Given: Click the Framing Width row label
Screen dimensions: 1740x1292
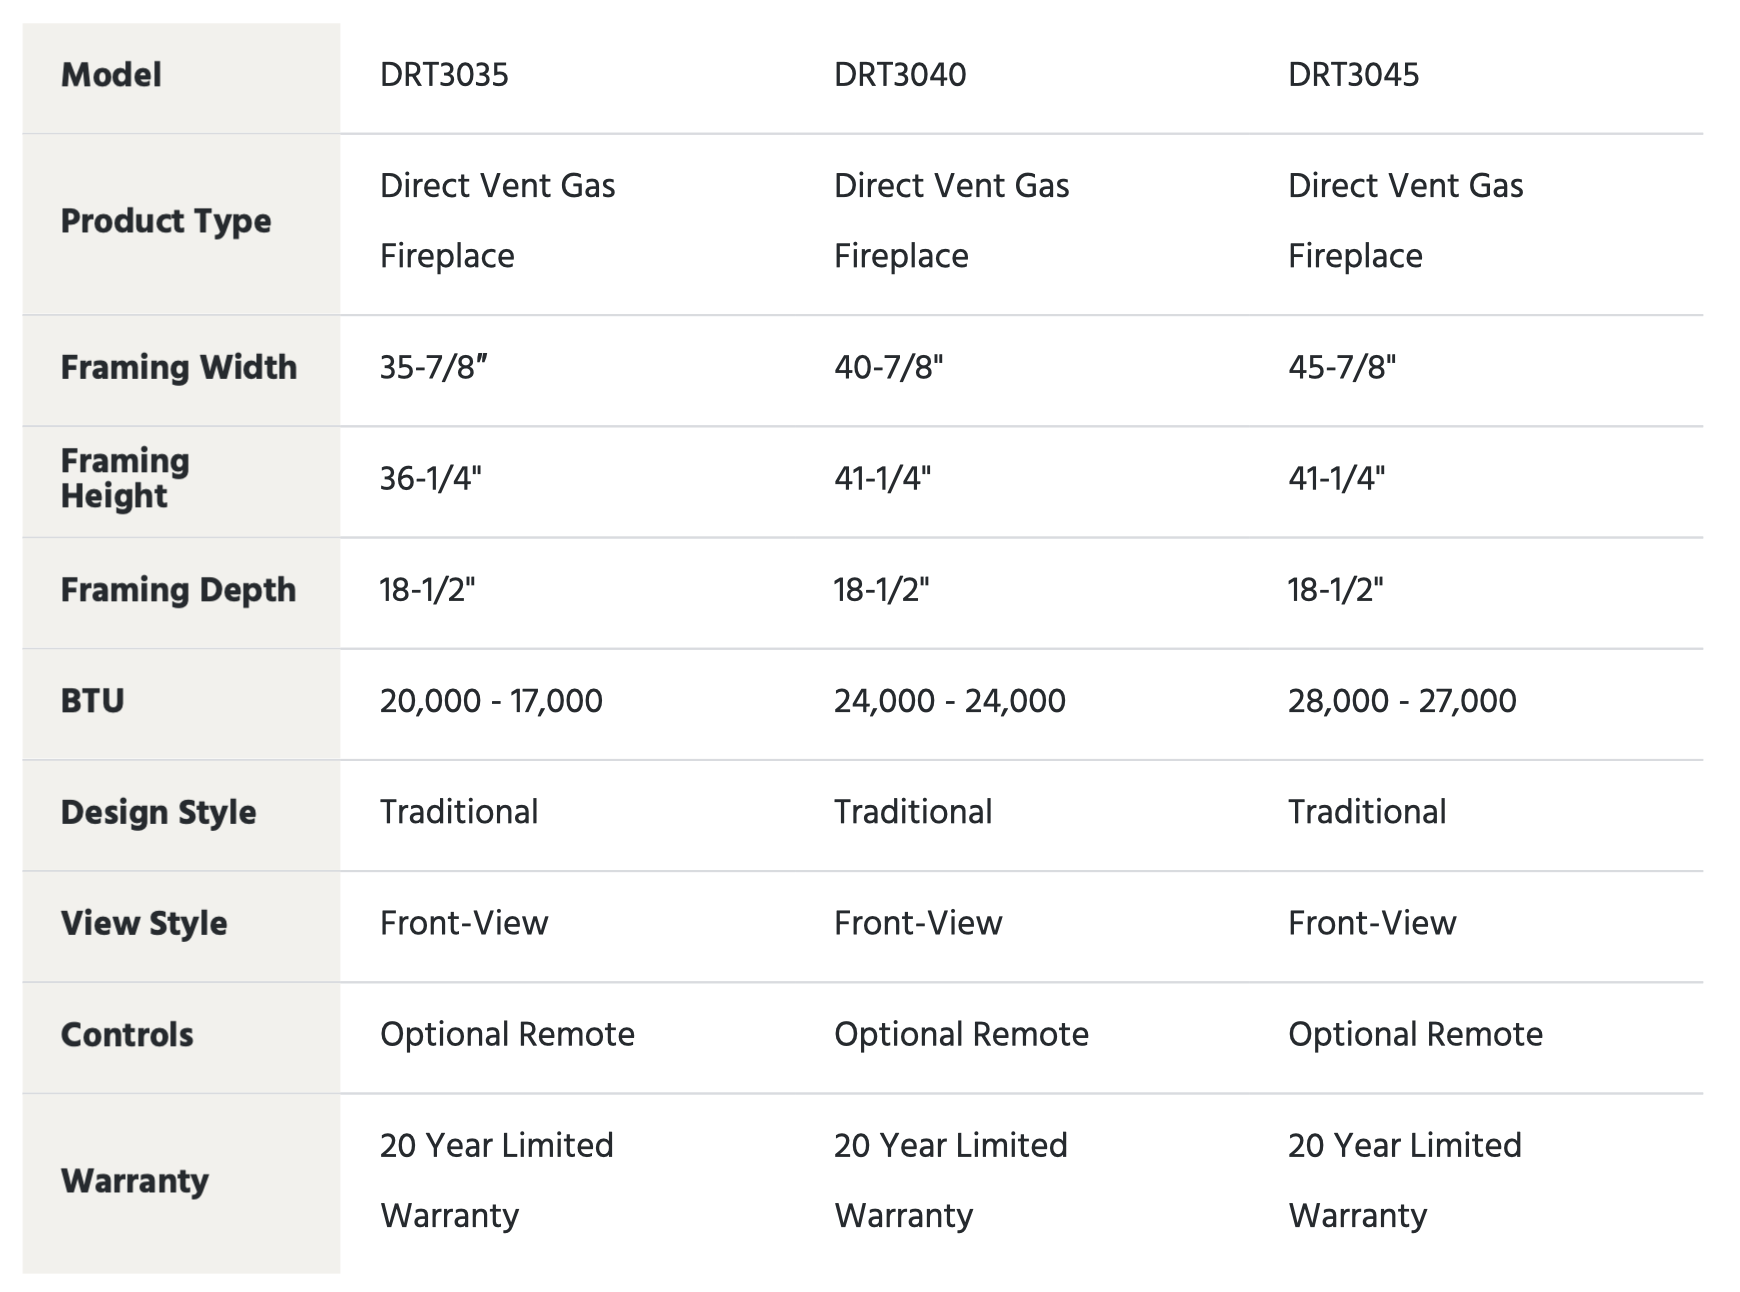Looking at the screenshot, I should (x=179, y=367).
